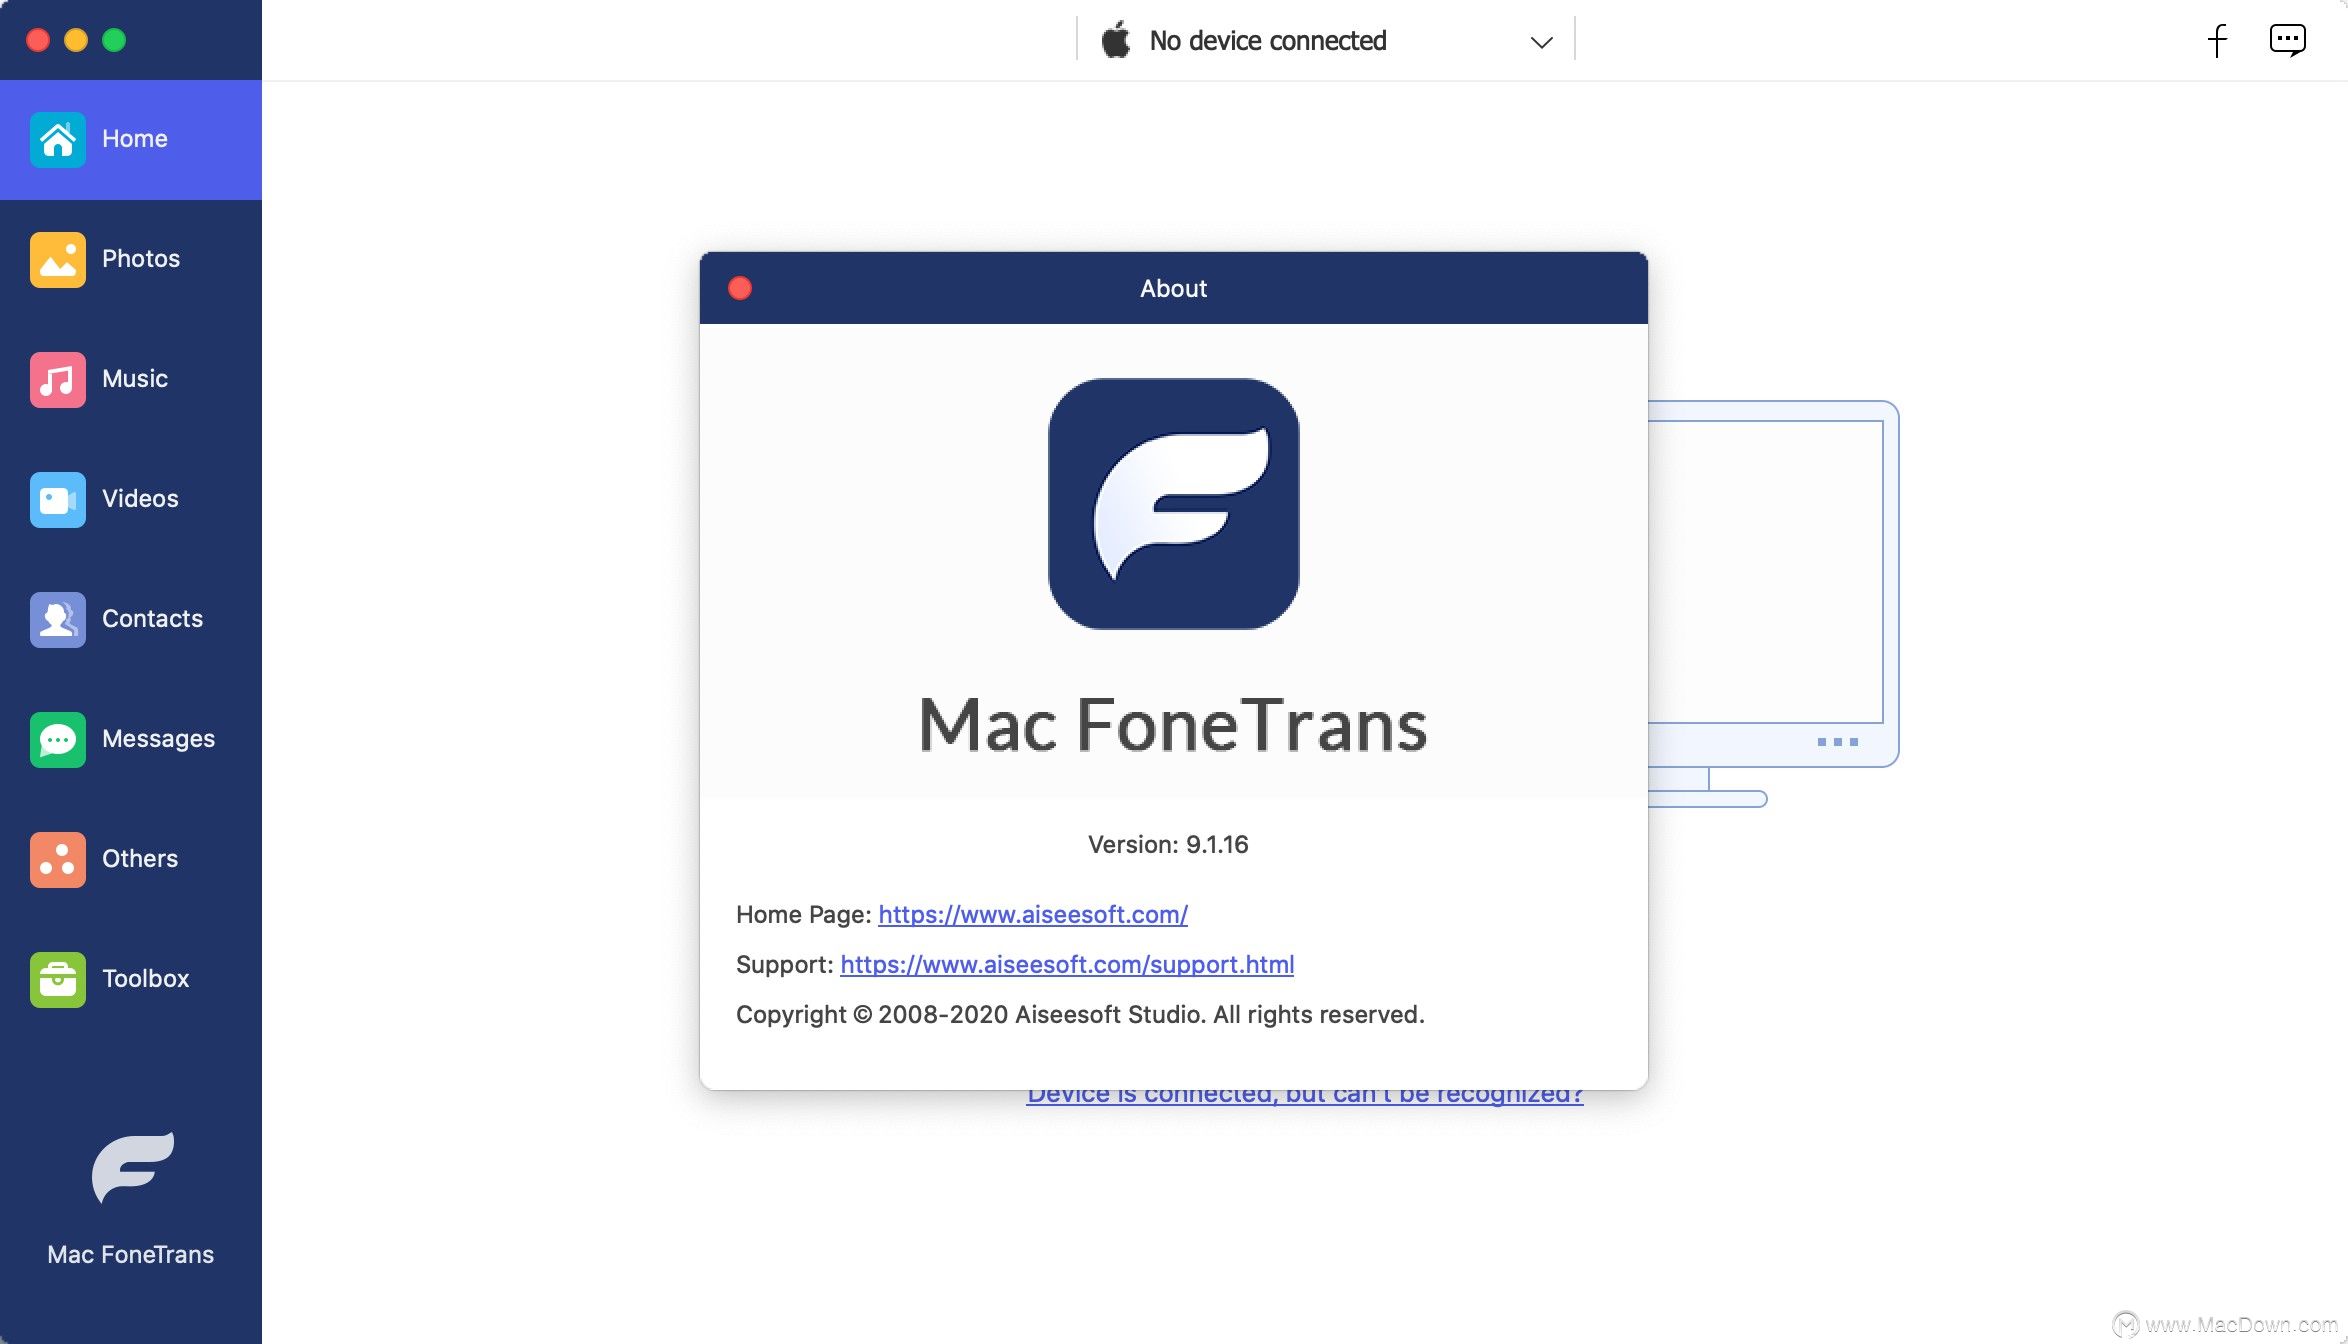Viewport: 2348px width, 1344px height.
Task: Open the Photos section icon
Action: [58, 260]
